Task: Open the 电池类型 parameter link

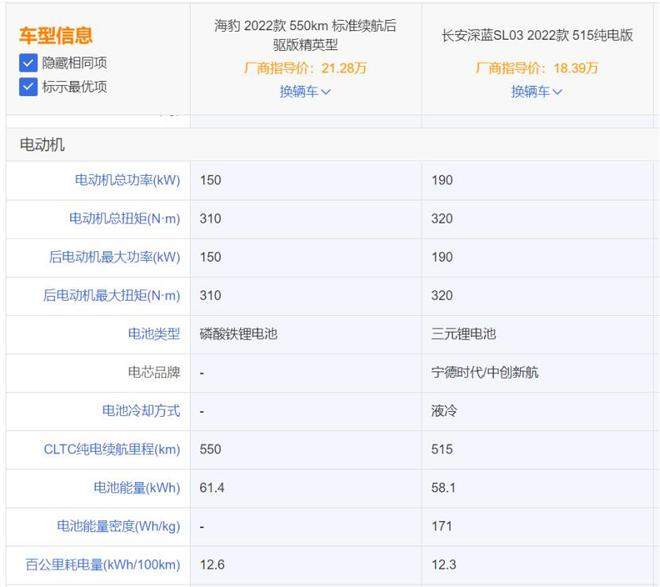Action: point(154,334)
